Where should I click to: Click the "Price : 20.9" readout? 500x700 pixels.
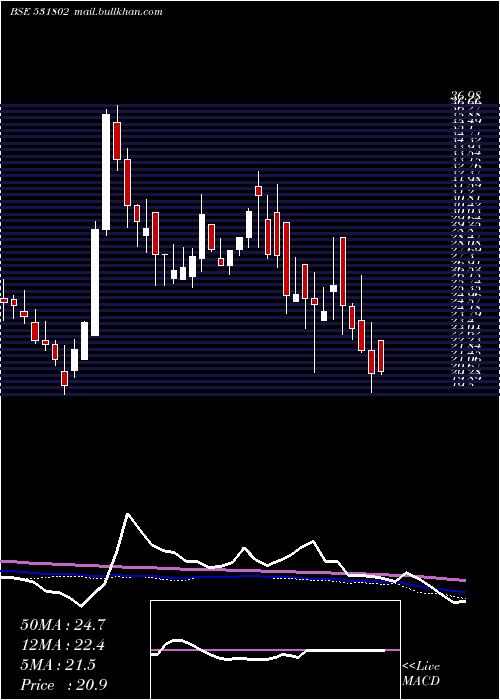64,685
